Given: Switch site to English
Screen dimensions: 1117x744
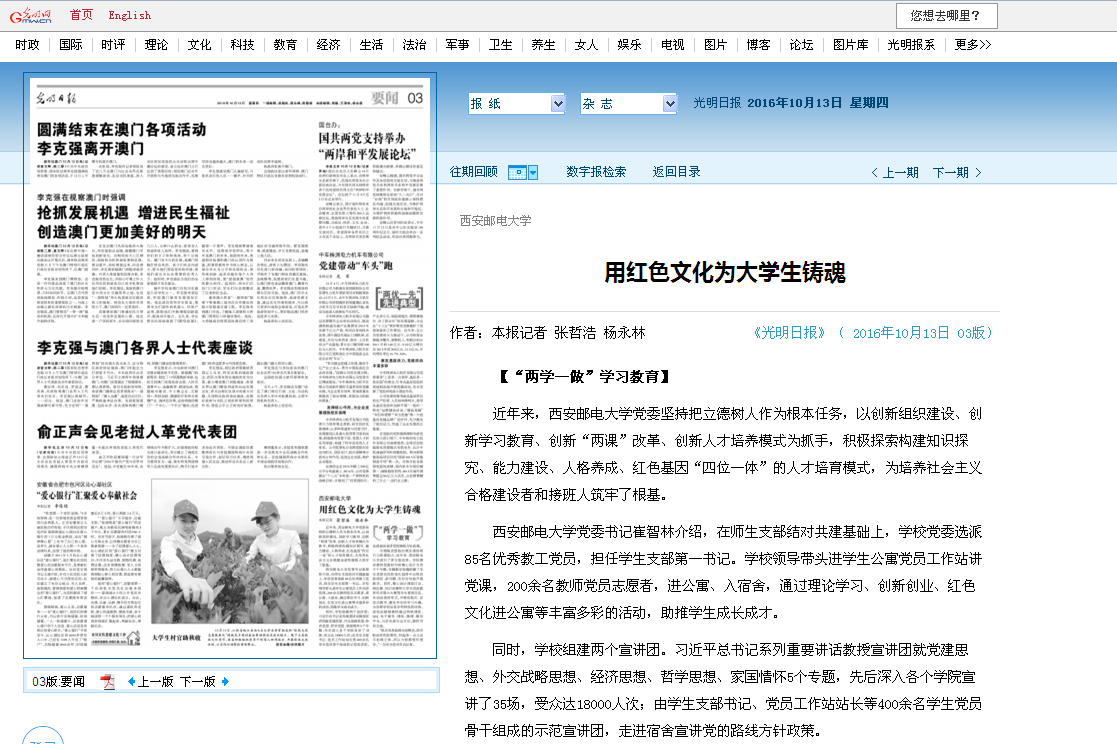Looking at the screenshot, I should 129,15.
